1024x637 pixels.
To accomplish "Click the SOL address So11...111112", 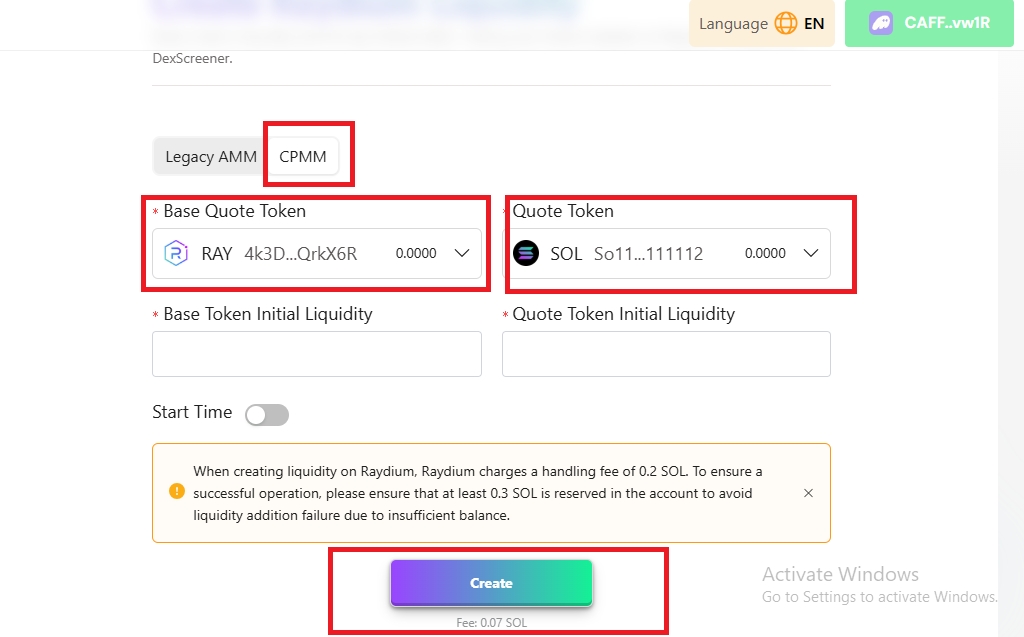I will point(648,254).
